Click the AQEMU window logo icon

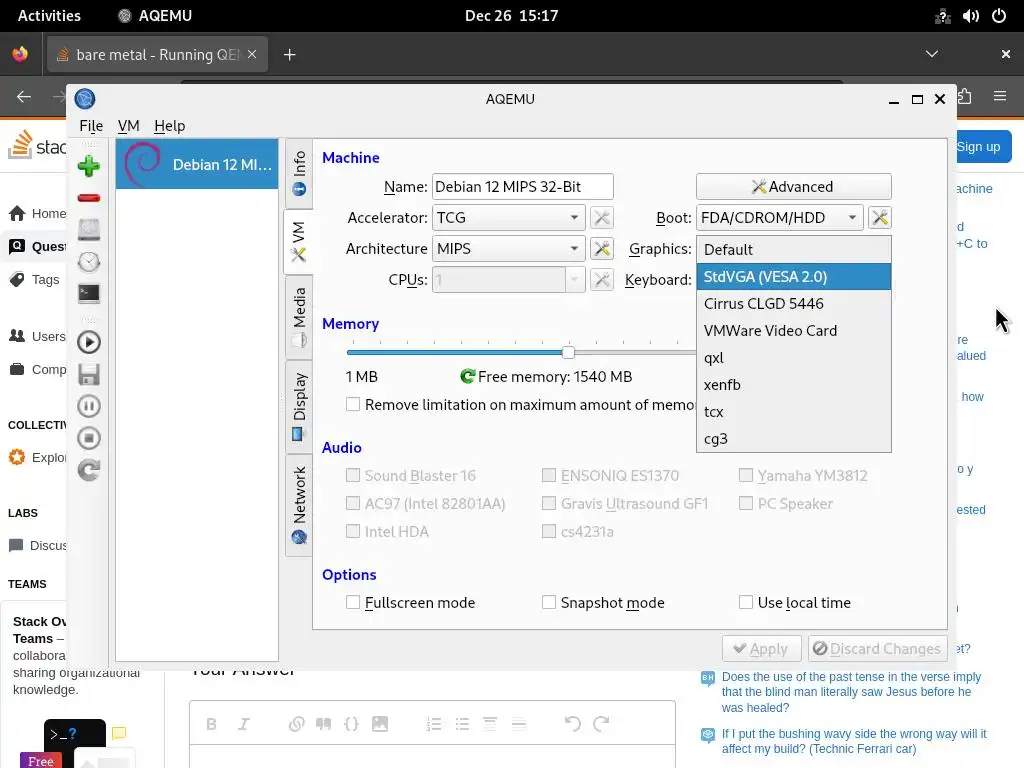click(85, 99)
